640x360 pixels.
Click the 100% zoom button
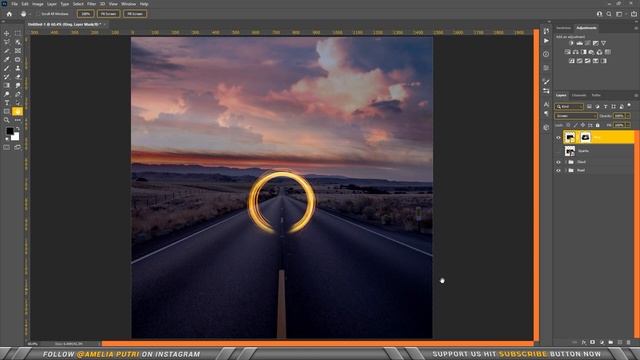click(x=86, y=14)
